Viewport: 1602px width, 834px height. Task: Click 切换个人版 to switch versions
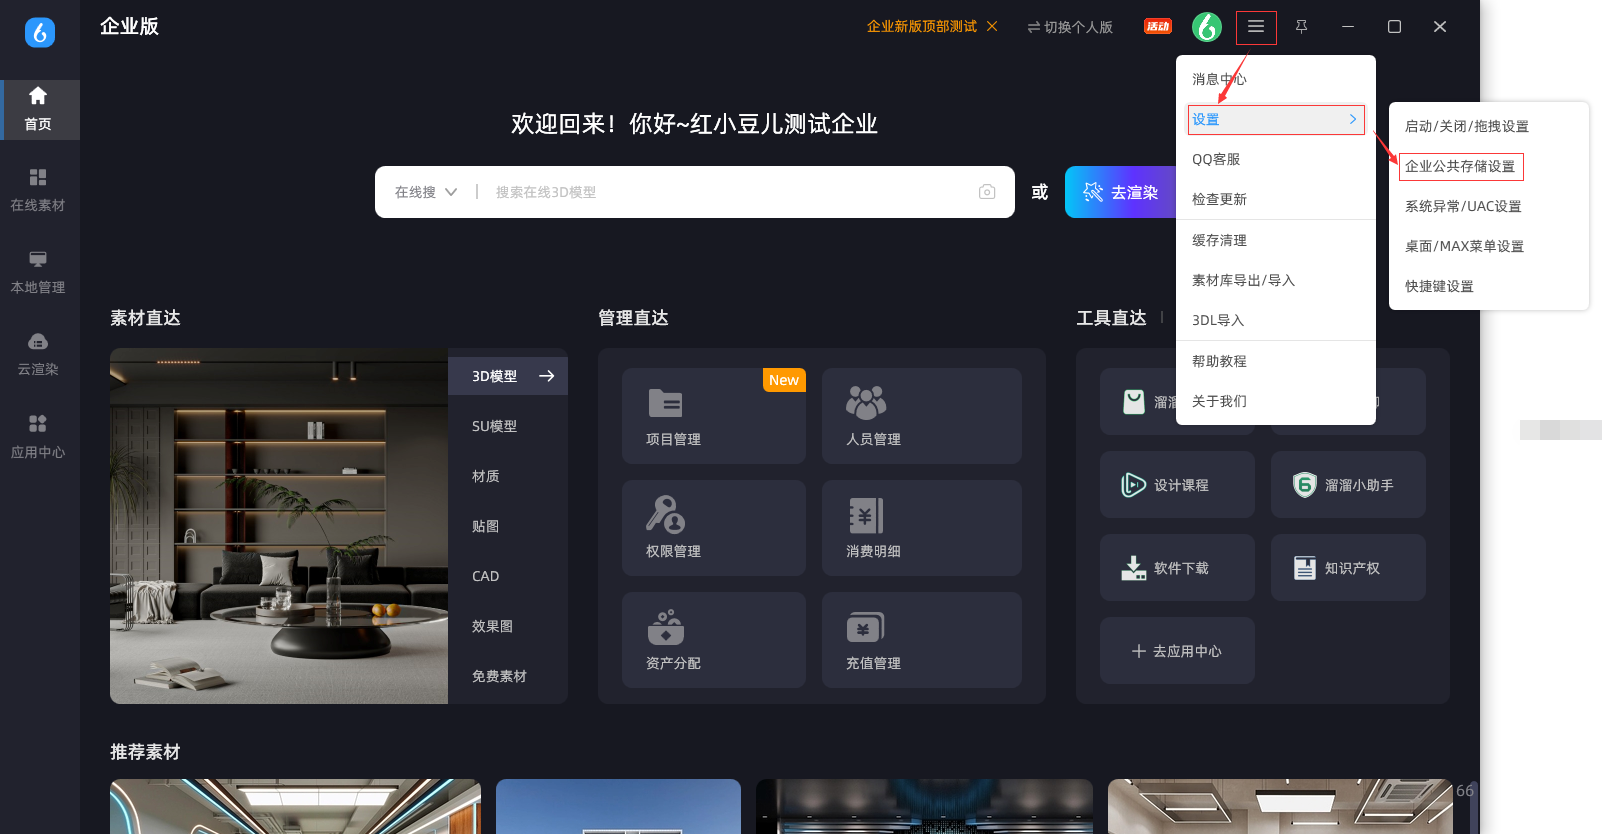point(1070,27)
